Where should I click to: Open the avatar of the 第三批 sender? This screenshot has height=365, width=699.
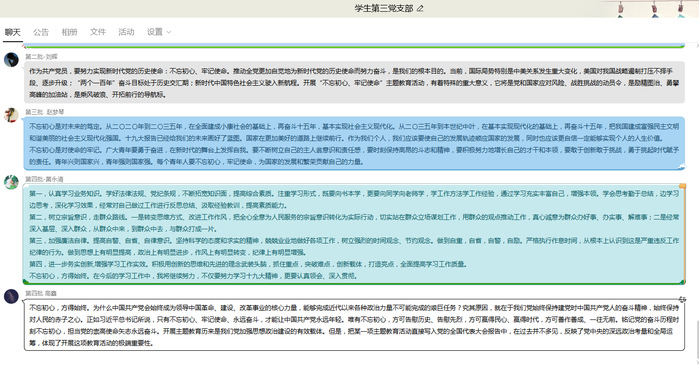[11, 115]
